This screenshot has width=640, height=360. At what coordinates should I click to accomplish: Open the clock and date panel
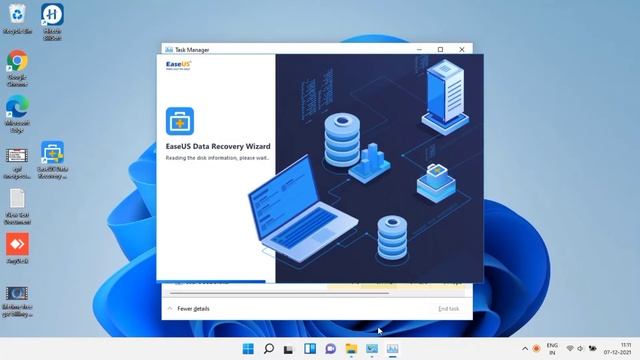pyautogui.click(x=617, y=349)
